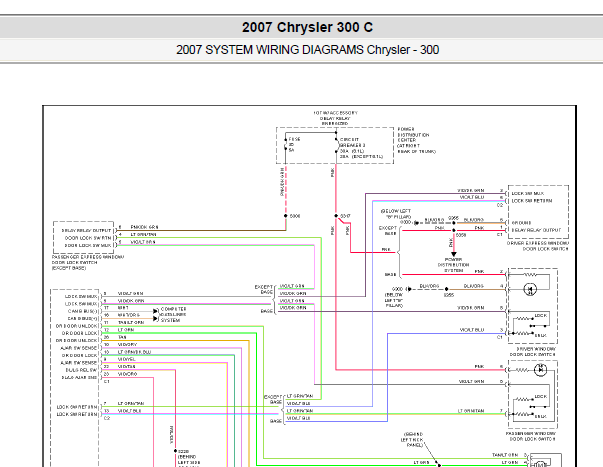The height and width of the screenshot is (467, 603).
Task: Click the "2007 Chrysler 300 C" heading
Action: click(307, 27)
